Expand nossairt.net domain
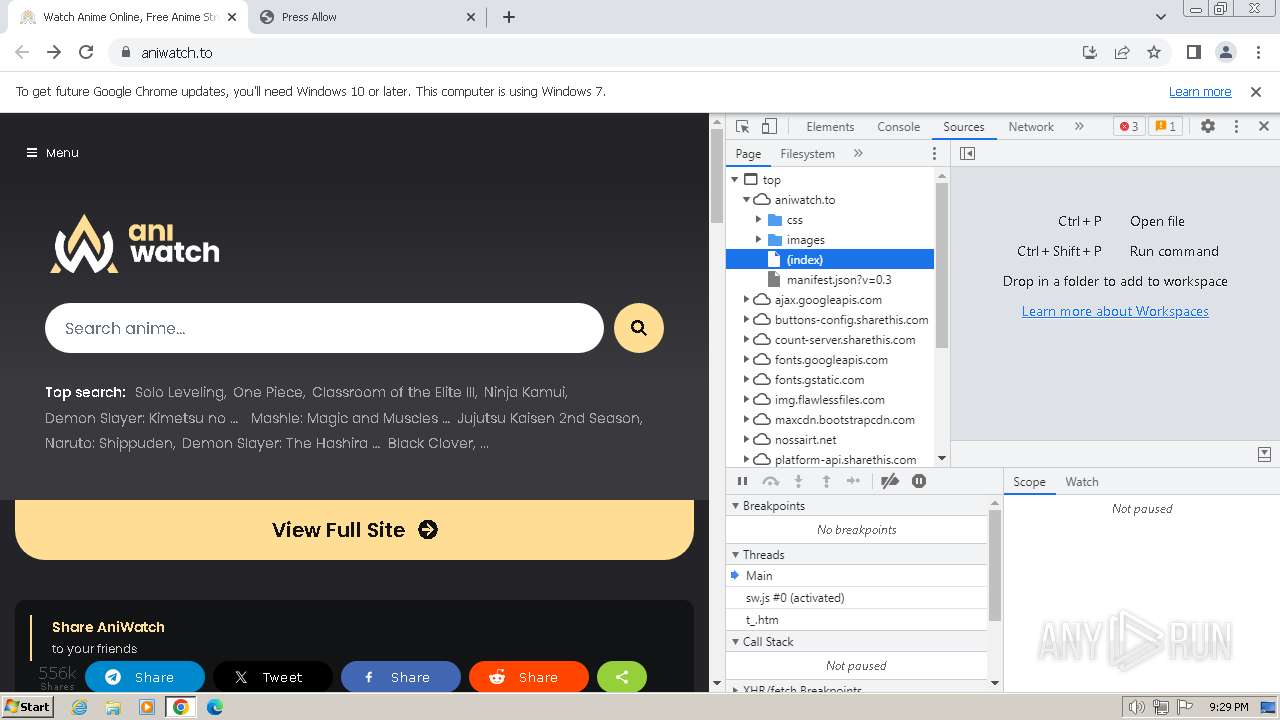 pos(747,440)
